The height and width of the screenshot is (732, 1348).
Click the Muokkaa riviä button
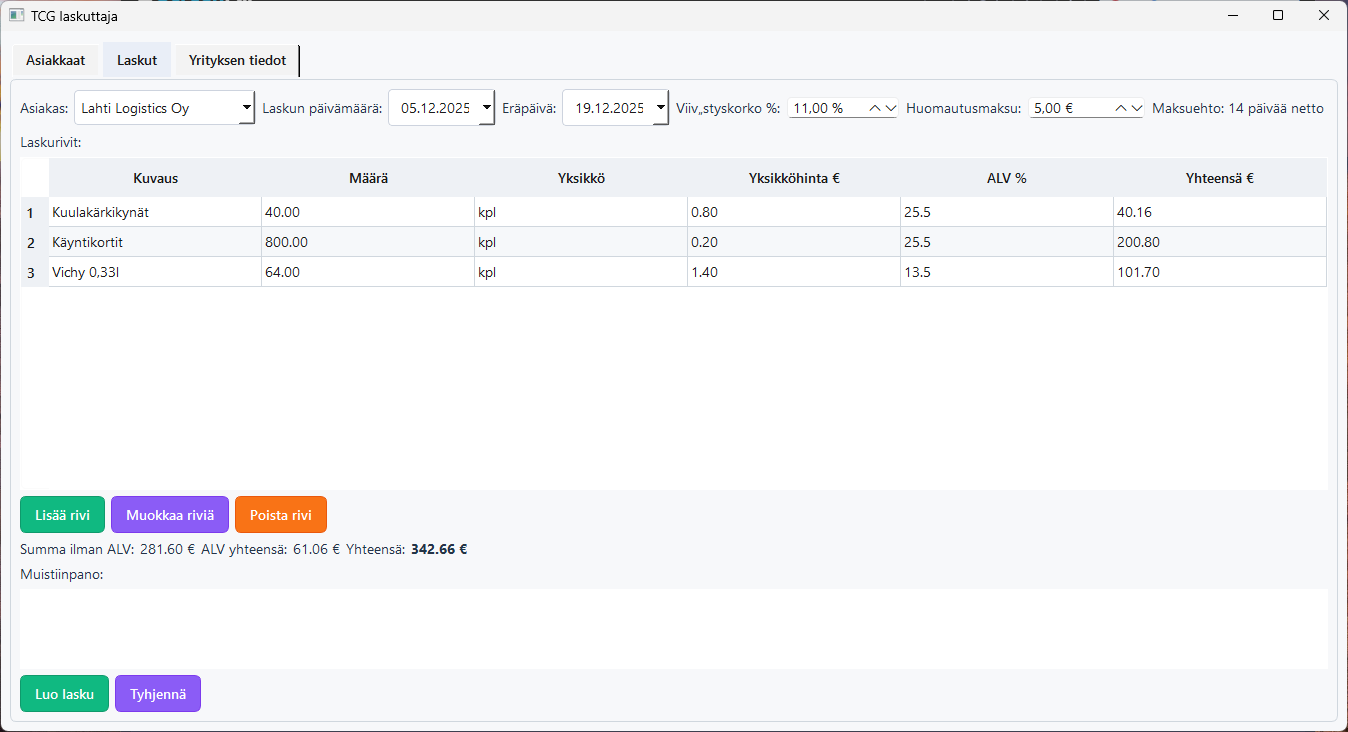coord(170,515)
